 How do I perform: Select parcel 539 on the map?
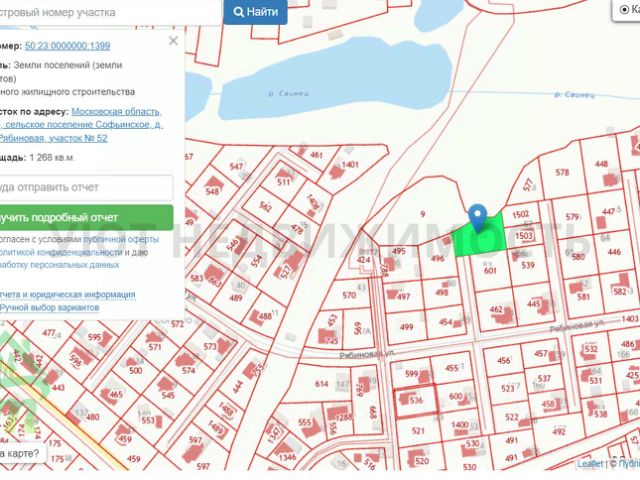click(x=528, y=265)
